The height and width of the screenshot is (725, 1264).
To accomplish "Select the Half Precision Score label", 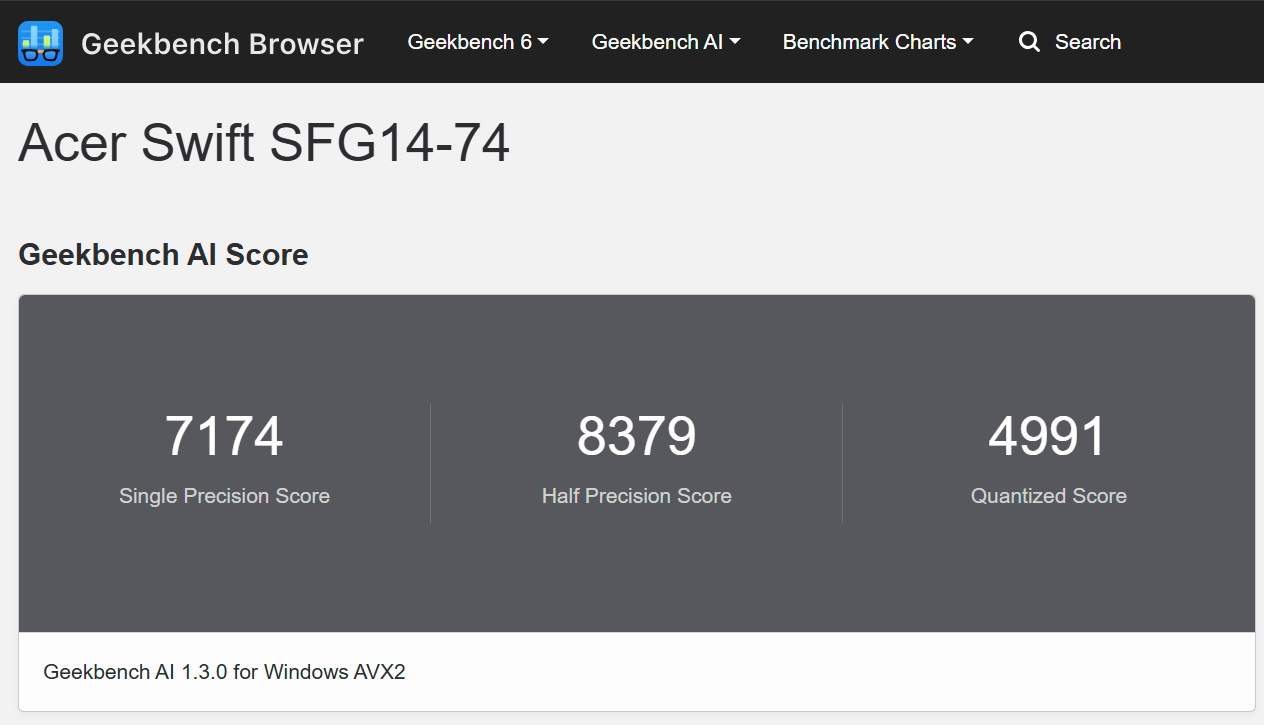I will (637, 496).
